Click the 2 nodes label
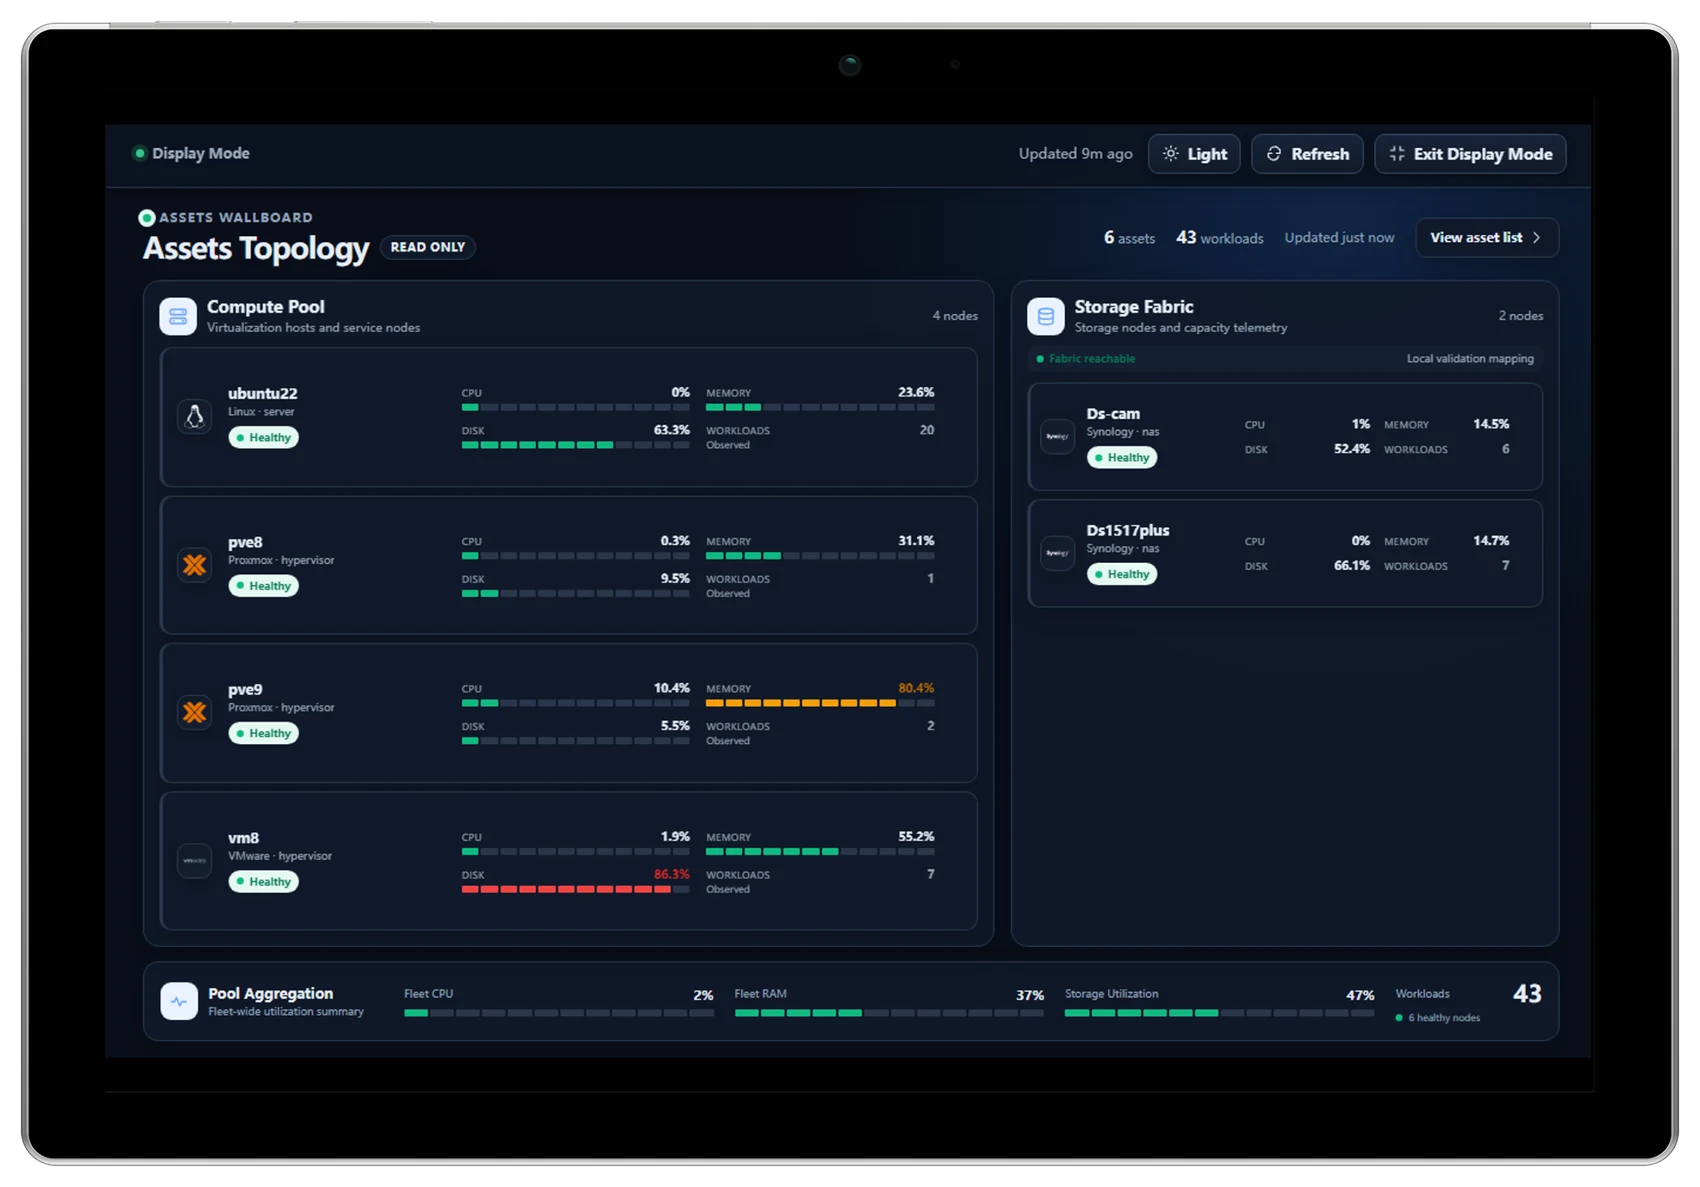This screenshot has height=1187, width=1700. pos(1520,316)
